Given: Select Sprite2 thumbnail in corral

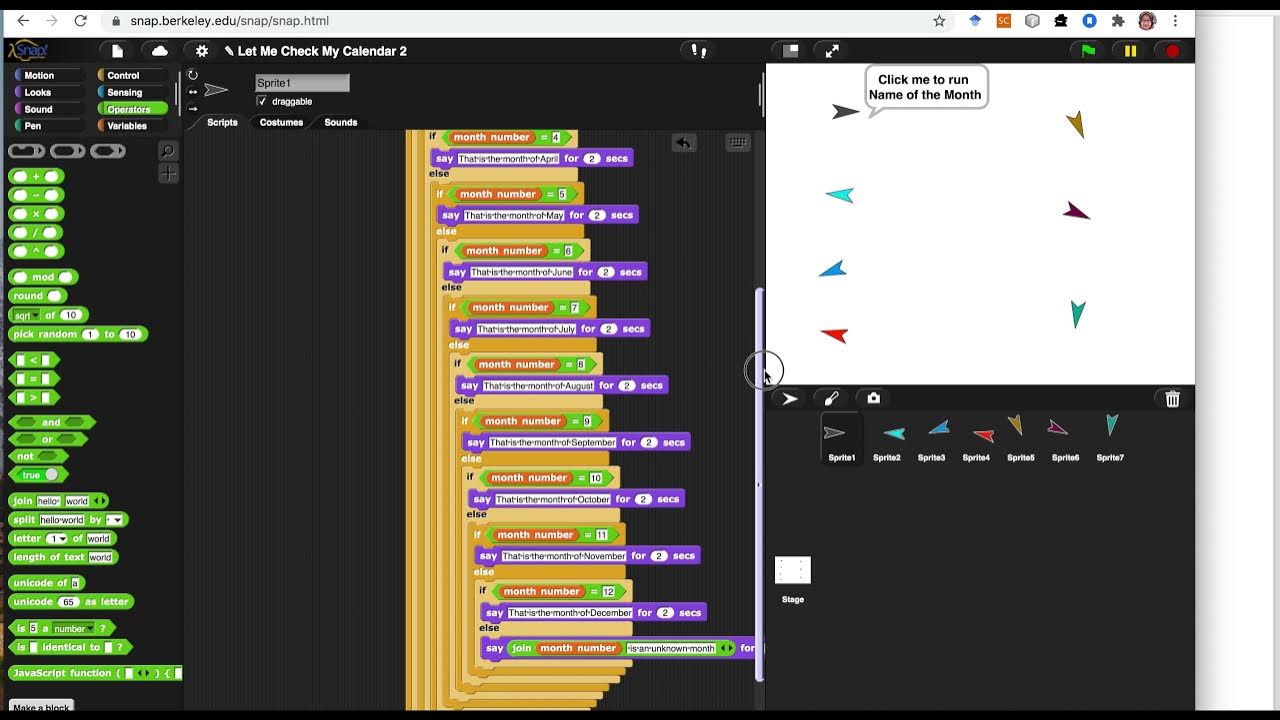Looking at the screenshot, I should pos(887,439).
